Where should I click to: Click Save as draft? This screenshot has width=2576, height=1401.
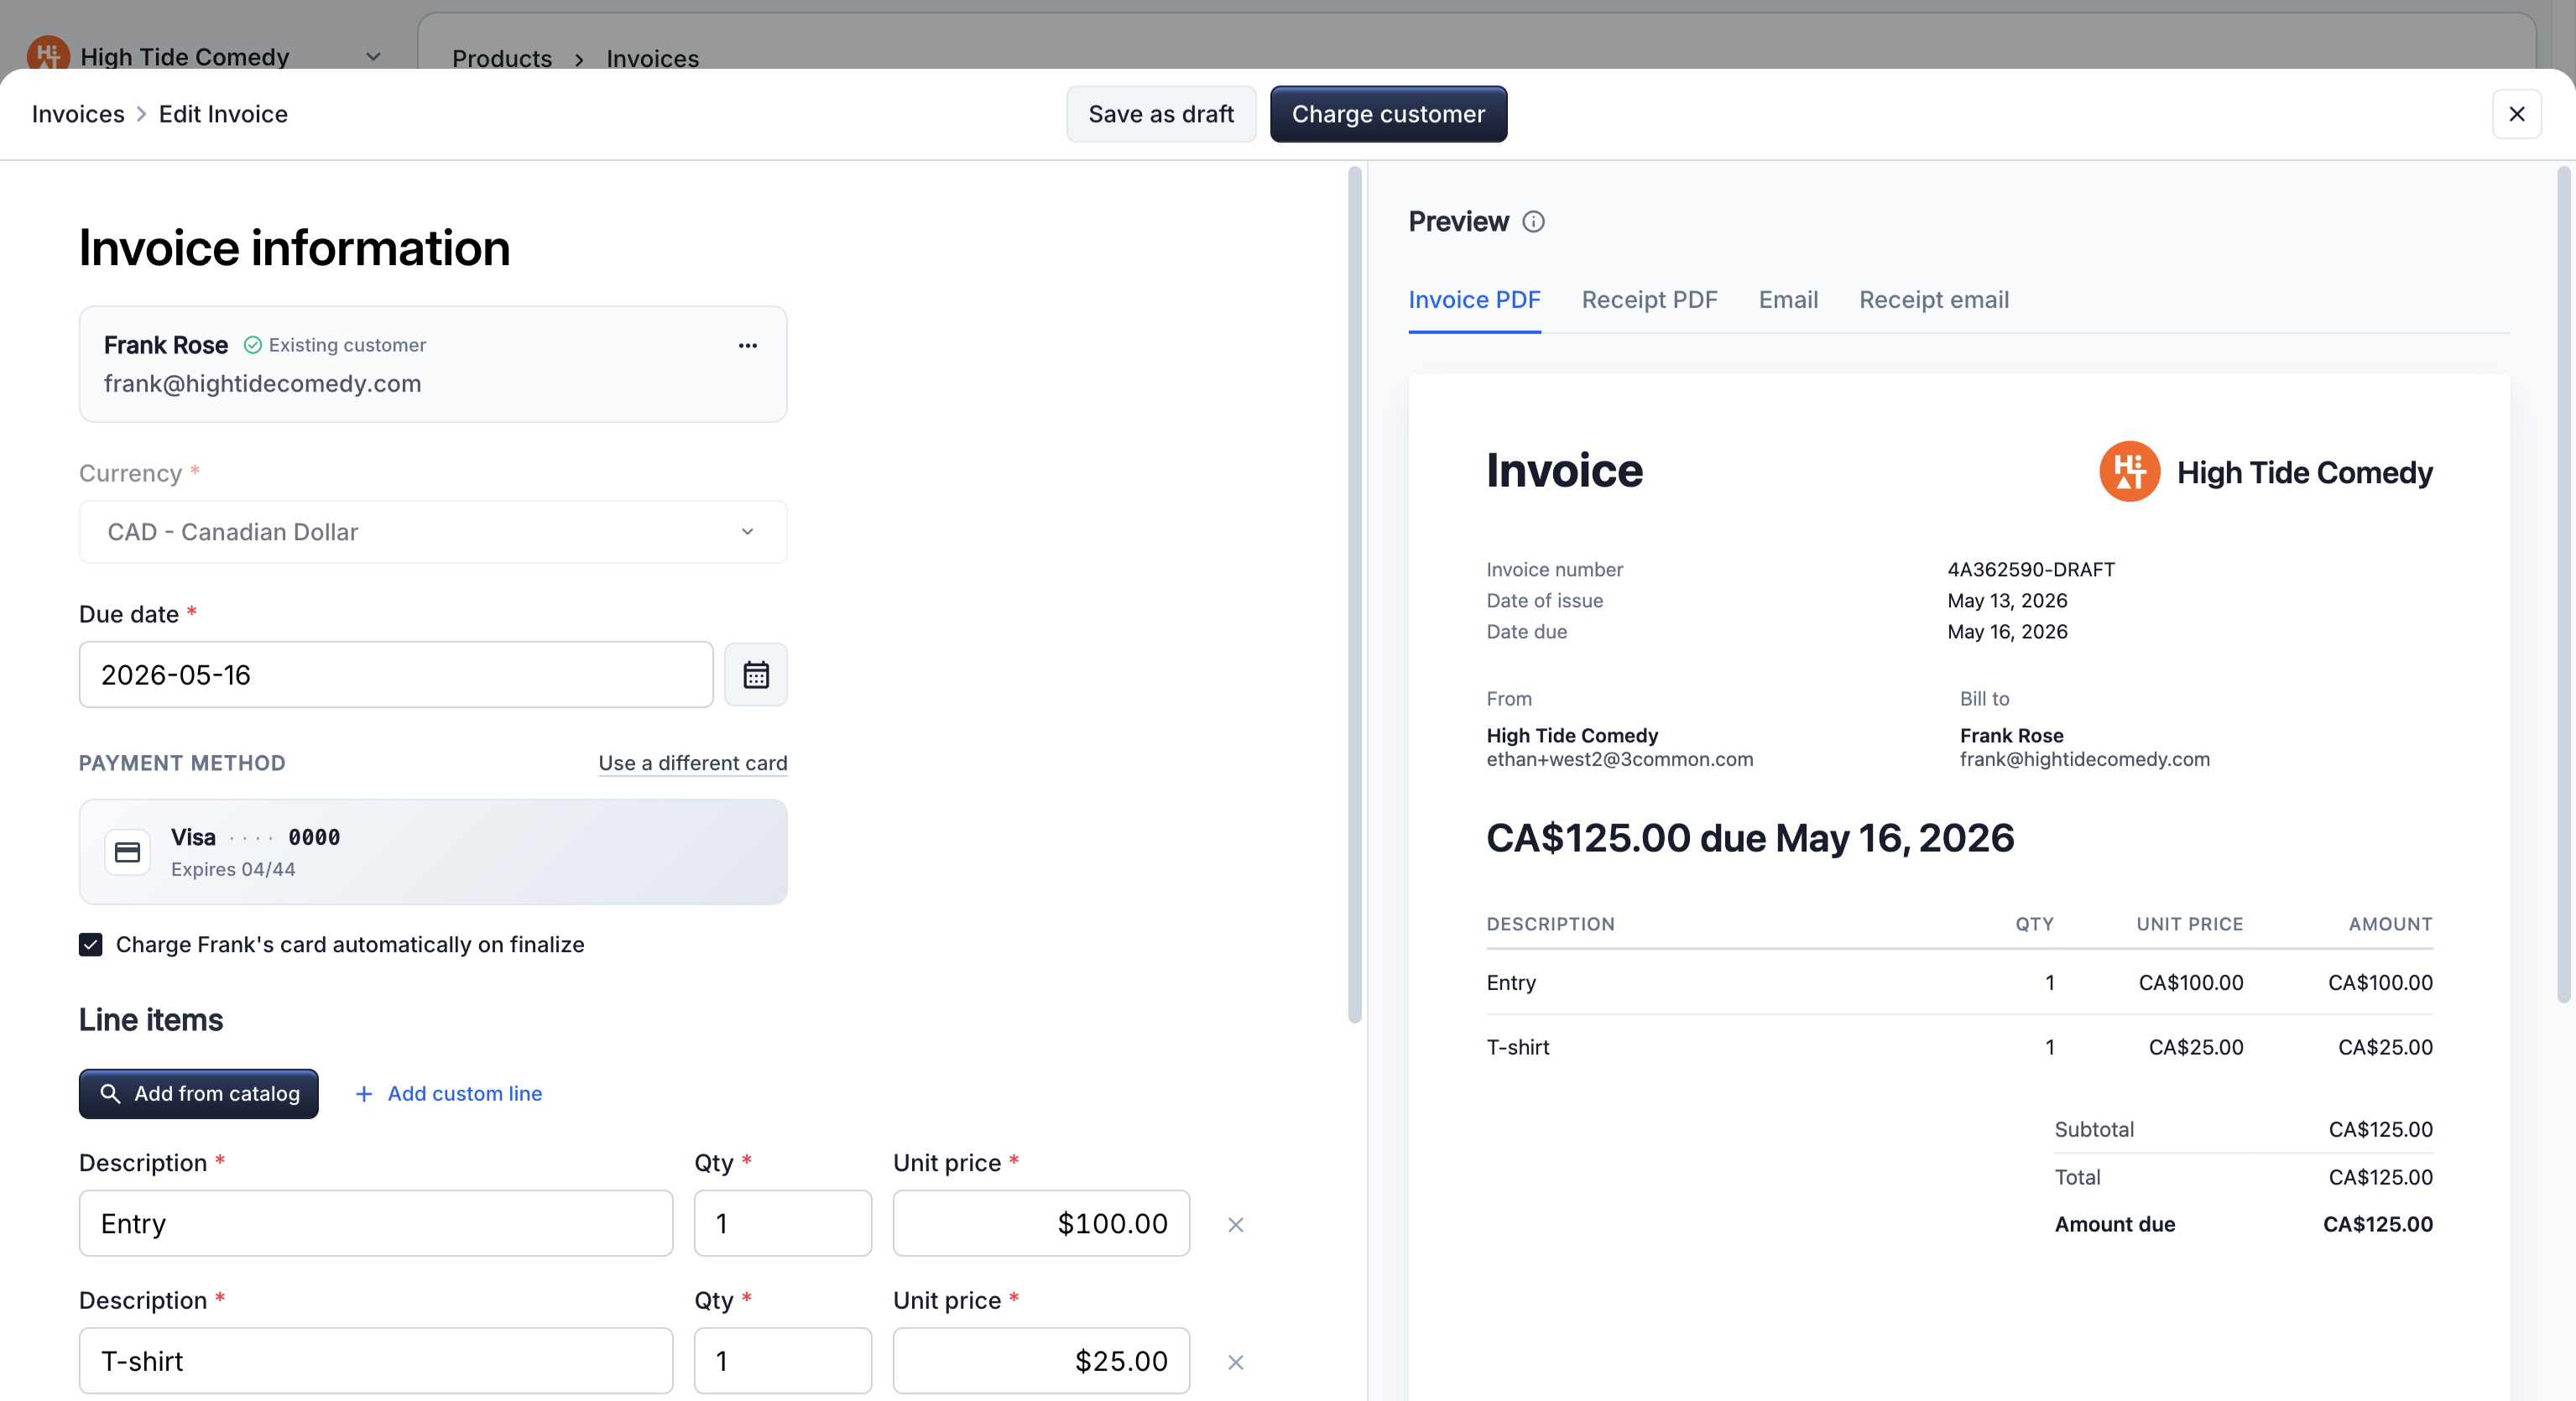[x=1160, y=114]
